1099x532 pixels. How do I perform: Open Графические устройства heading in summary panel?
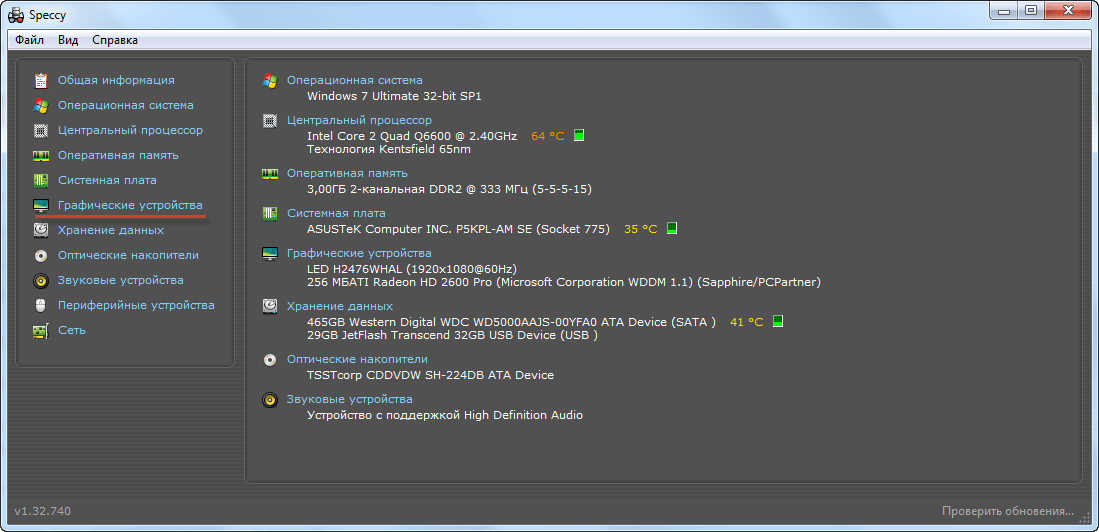[359, 253]
